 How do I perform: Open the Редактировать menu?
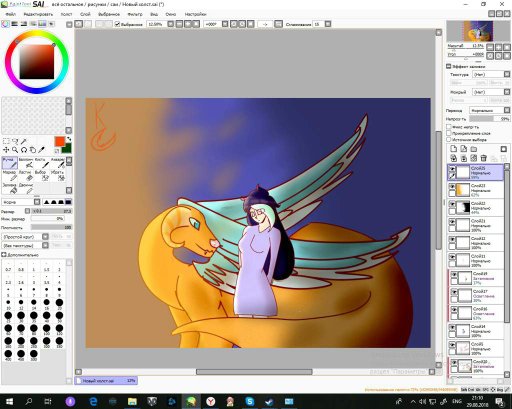point(38,14)
